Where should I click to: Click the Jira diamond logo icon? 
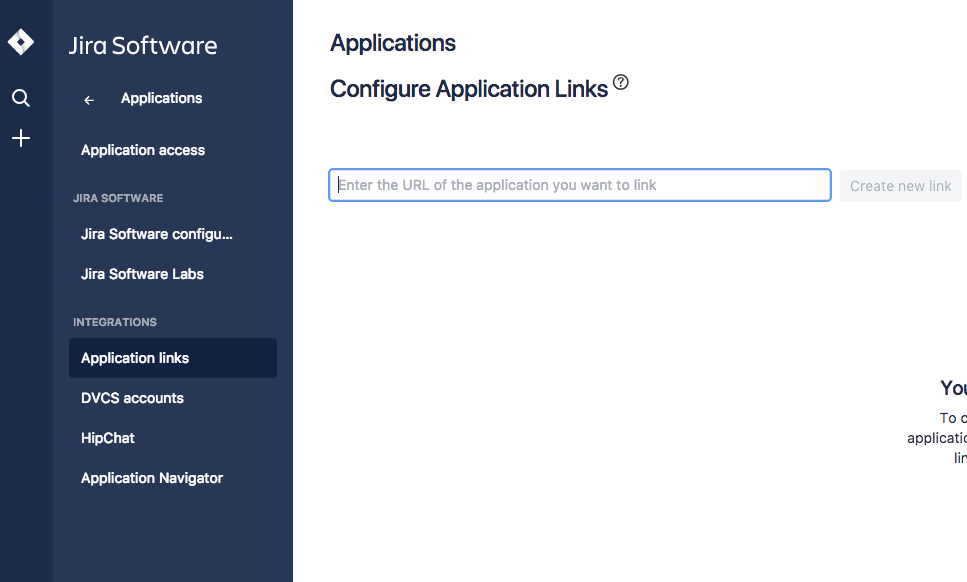pyautogui.click(x=21, y=42)
